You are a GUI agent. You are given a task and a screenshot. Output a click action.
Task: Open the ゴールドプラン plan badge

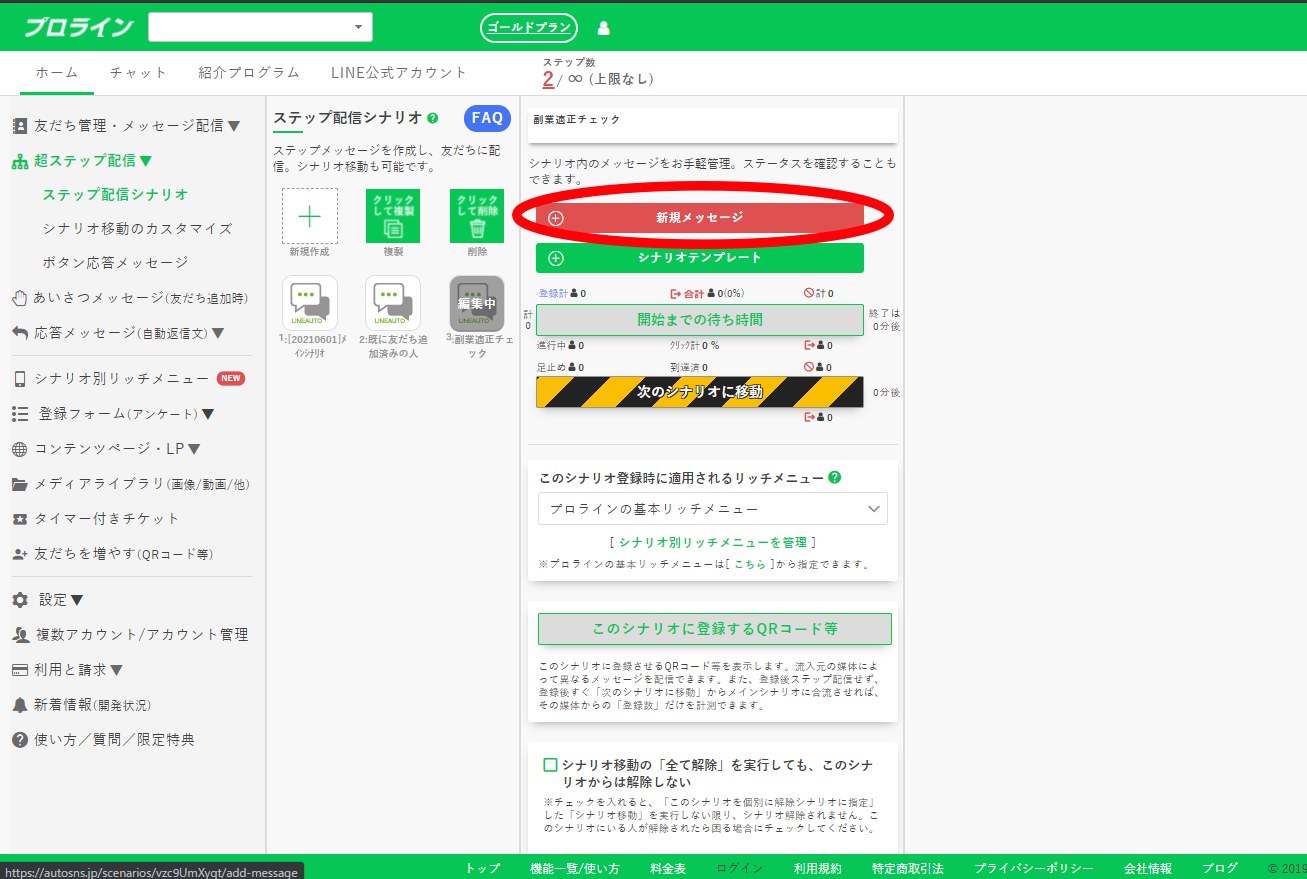click(529, 28)
